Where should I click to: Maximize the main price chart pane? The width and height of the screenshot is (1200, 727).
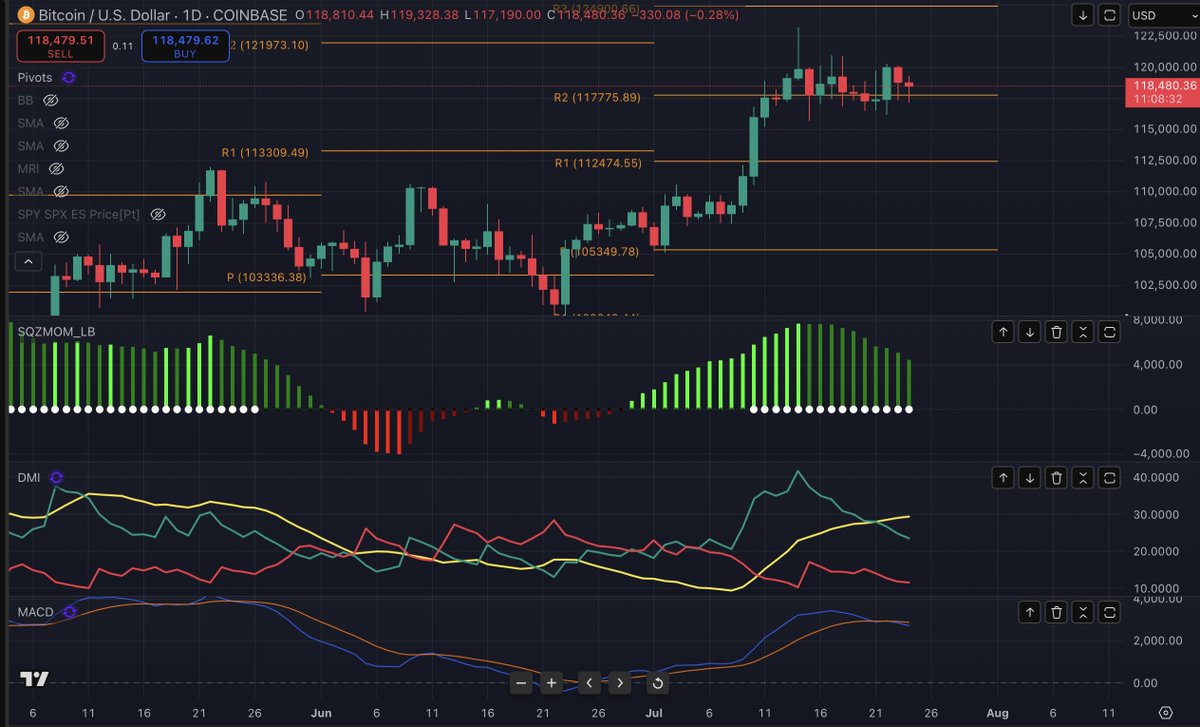1109,15
